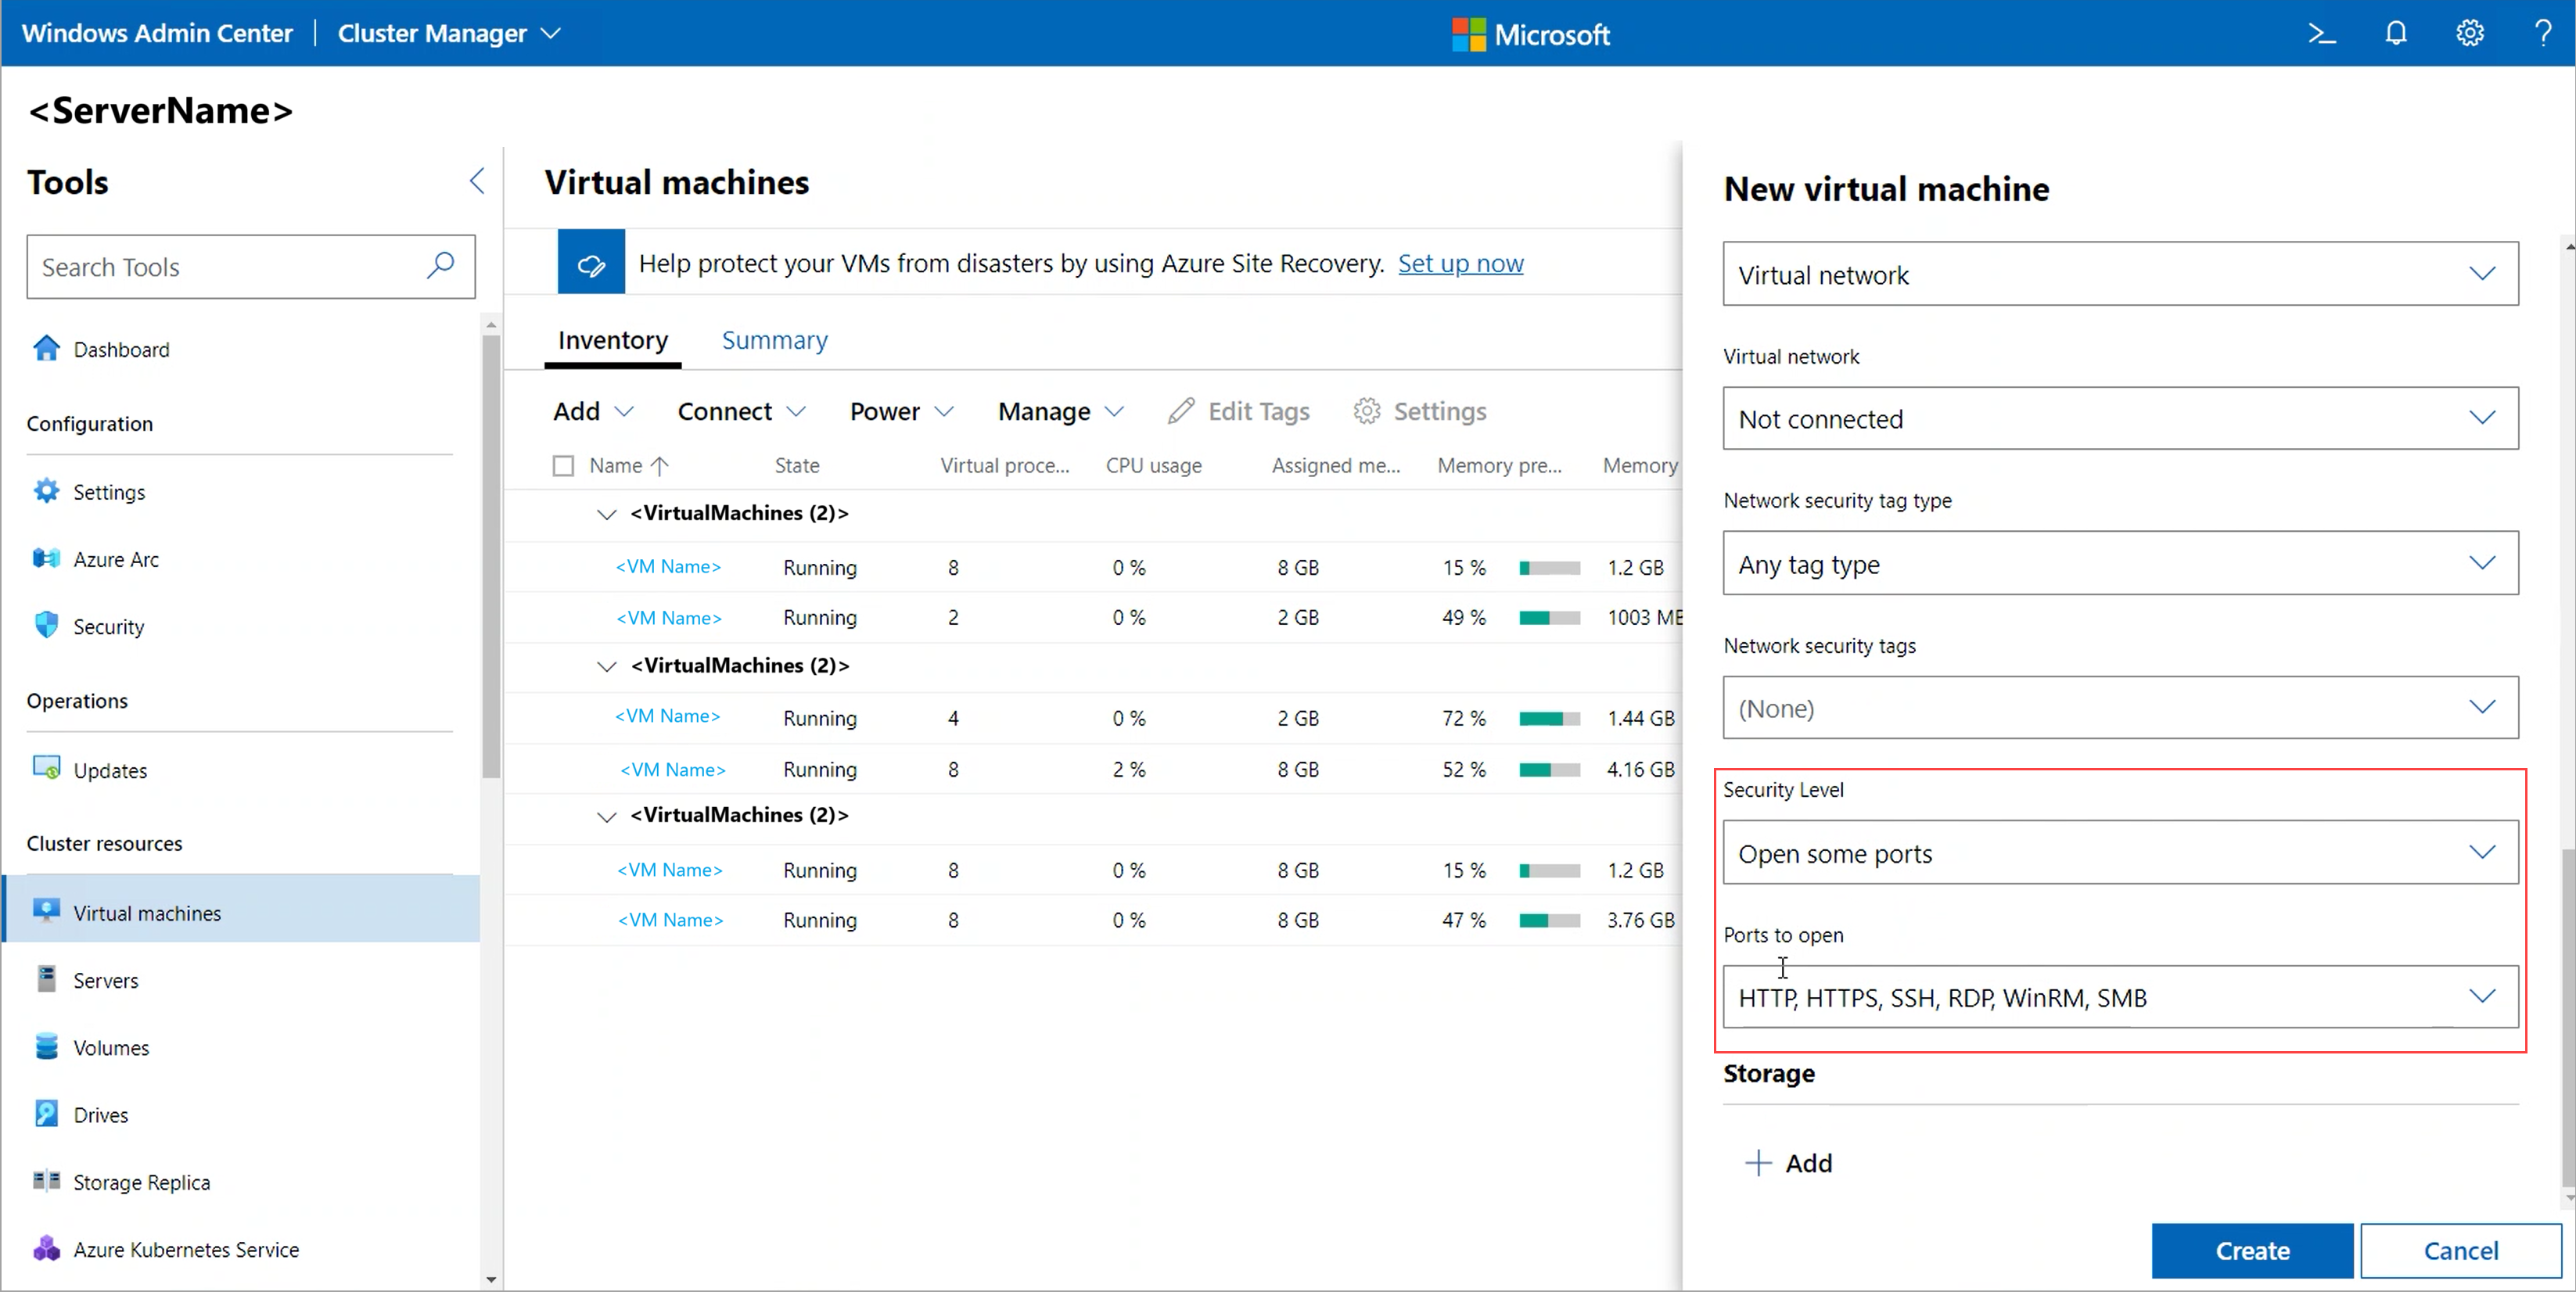
Task: Expand the Ports to open dropdown
Action: point(2120,997)
